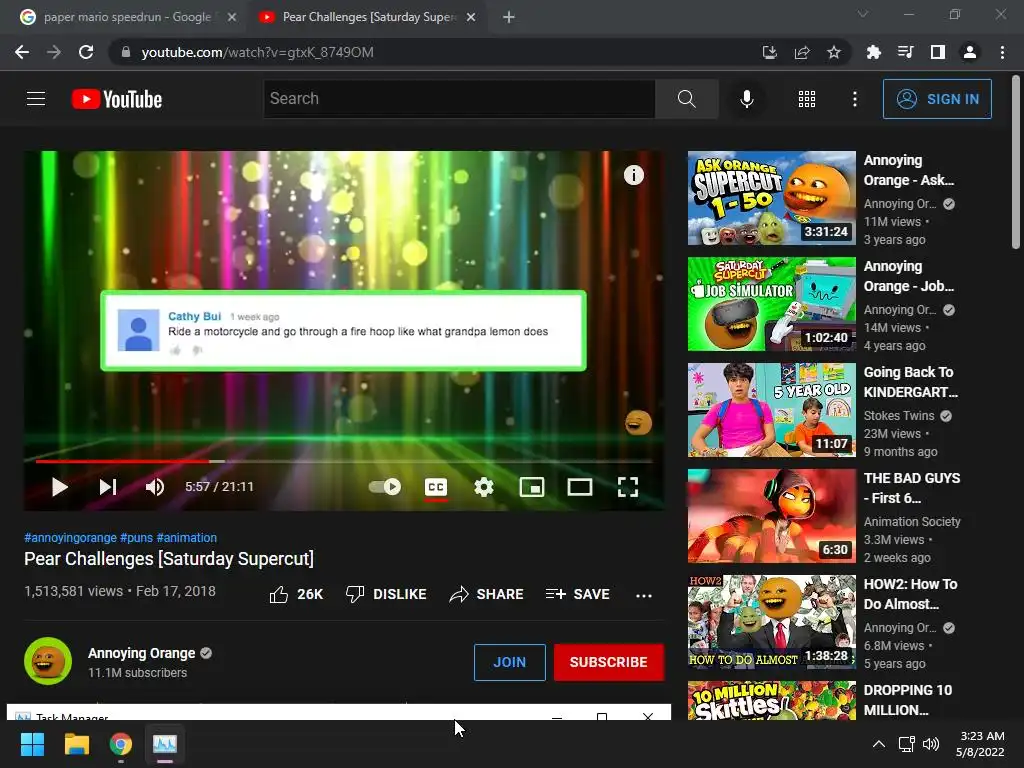Focus the YouTube Search field
This screenshot has height=768, width=1024.
pyautogui.click(x=459, y=99)
